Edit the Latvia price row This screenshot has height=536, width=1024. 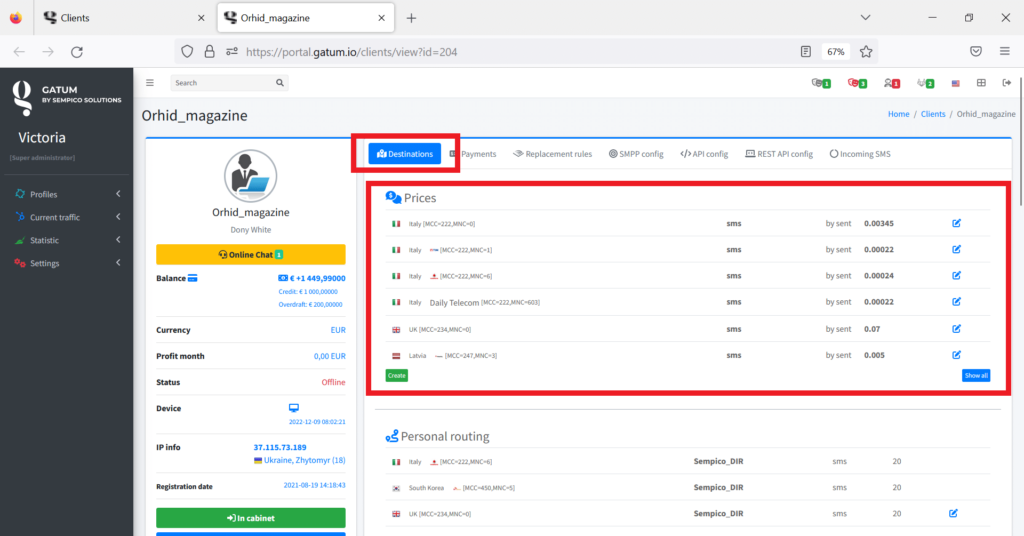click(956, 355)
